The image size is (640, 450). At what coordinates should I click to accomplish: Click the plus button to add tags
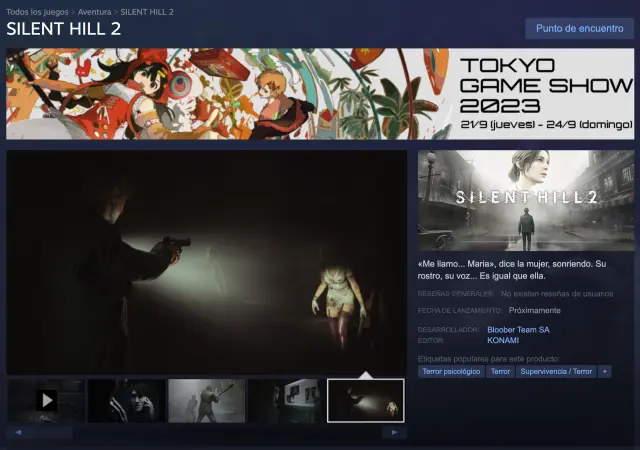click(604, 372)
